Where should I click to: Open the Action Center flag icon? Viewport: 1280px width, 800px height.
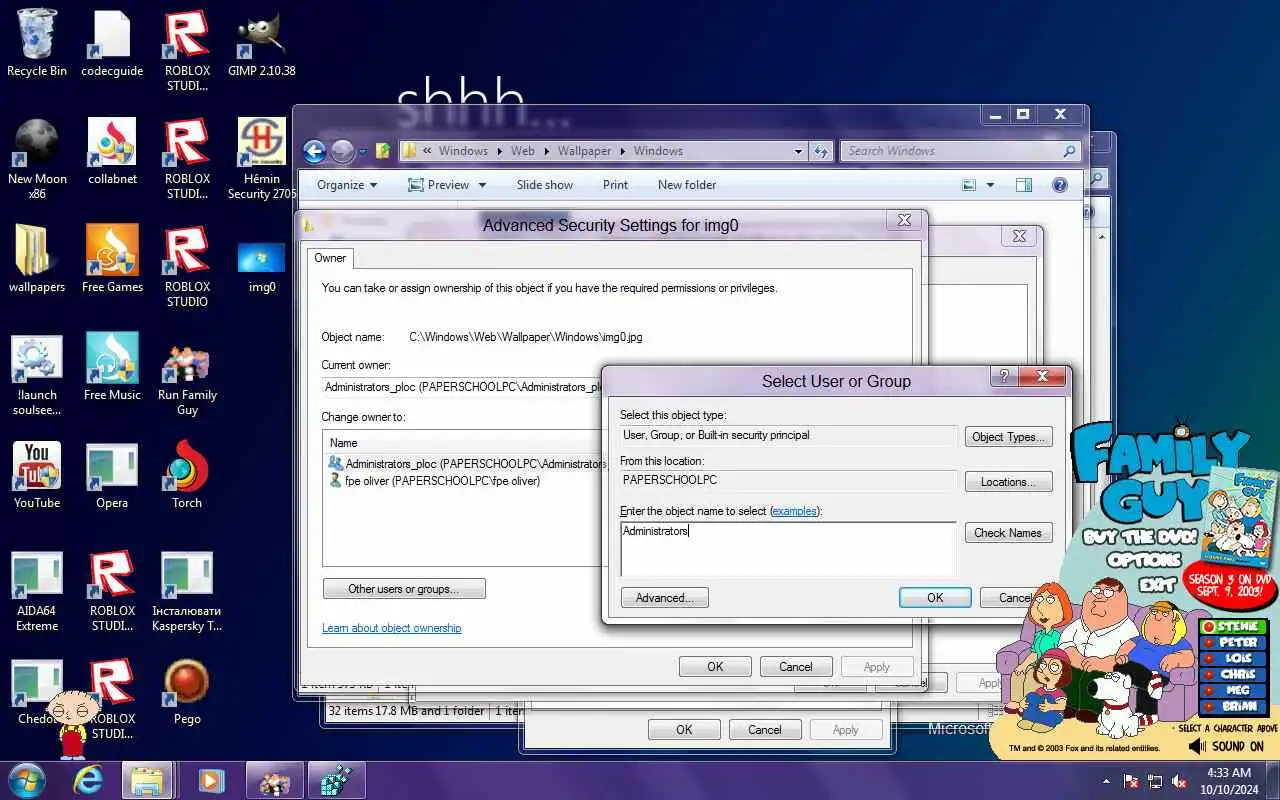[x=1131, y=781]
